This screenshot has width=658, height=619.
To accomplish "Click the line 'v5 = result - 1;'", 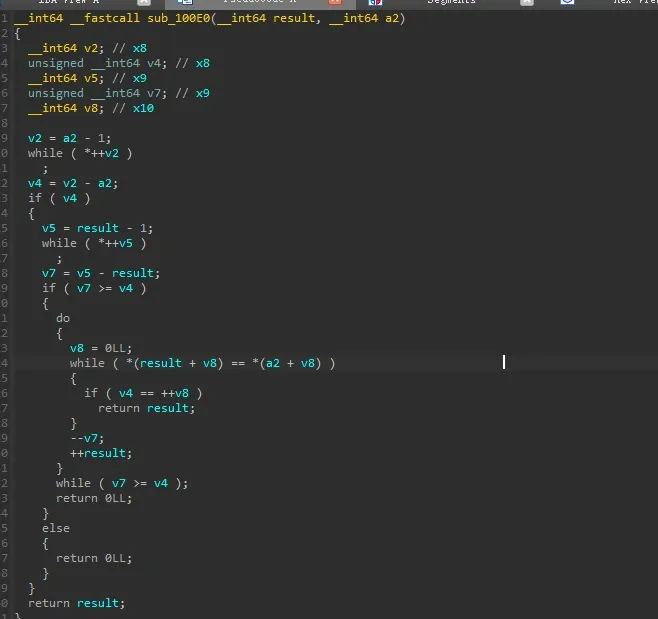I will tap(97, 228).
